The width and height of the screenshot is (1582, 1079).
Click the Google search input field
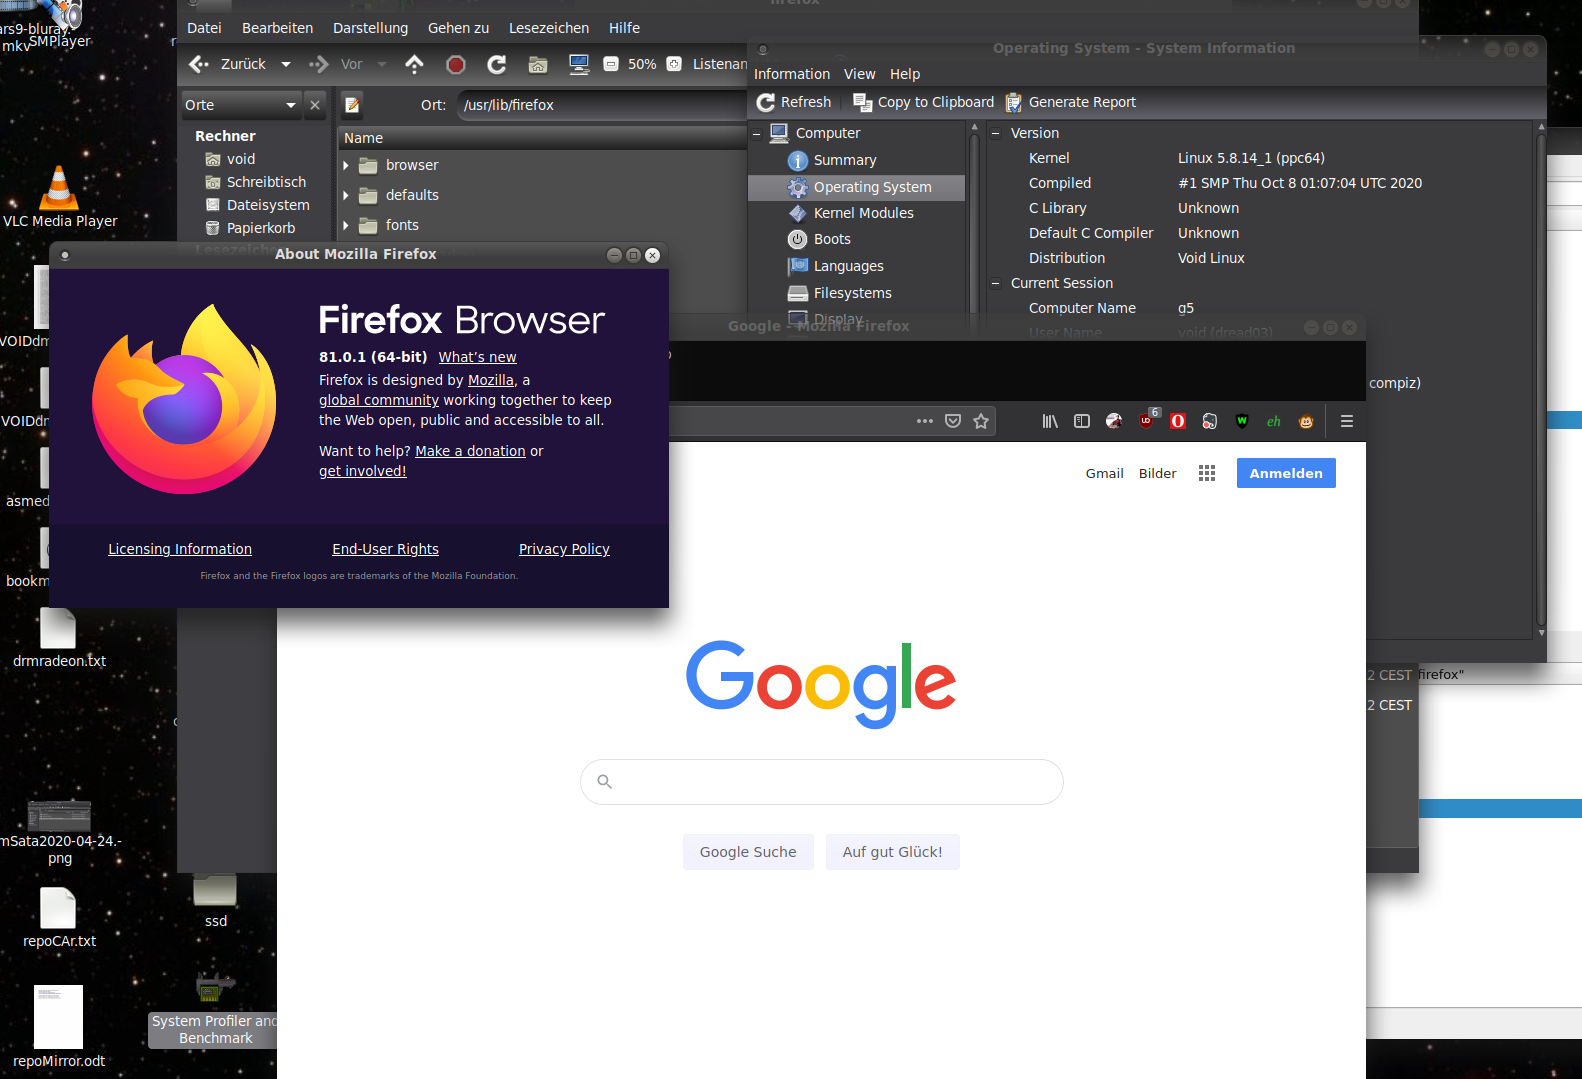[822, 782]
